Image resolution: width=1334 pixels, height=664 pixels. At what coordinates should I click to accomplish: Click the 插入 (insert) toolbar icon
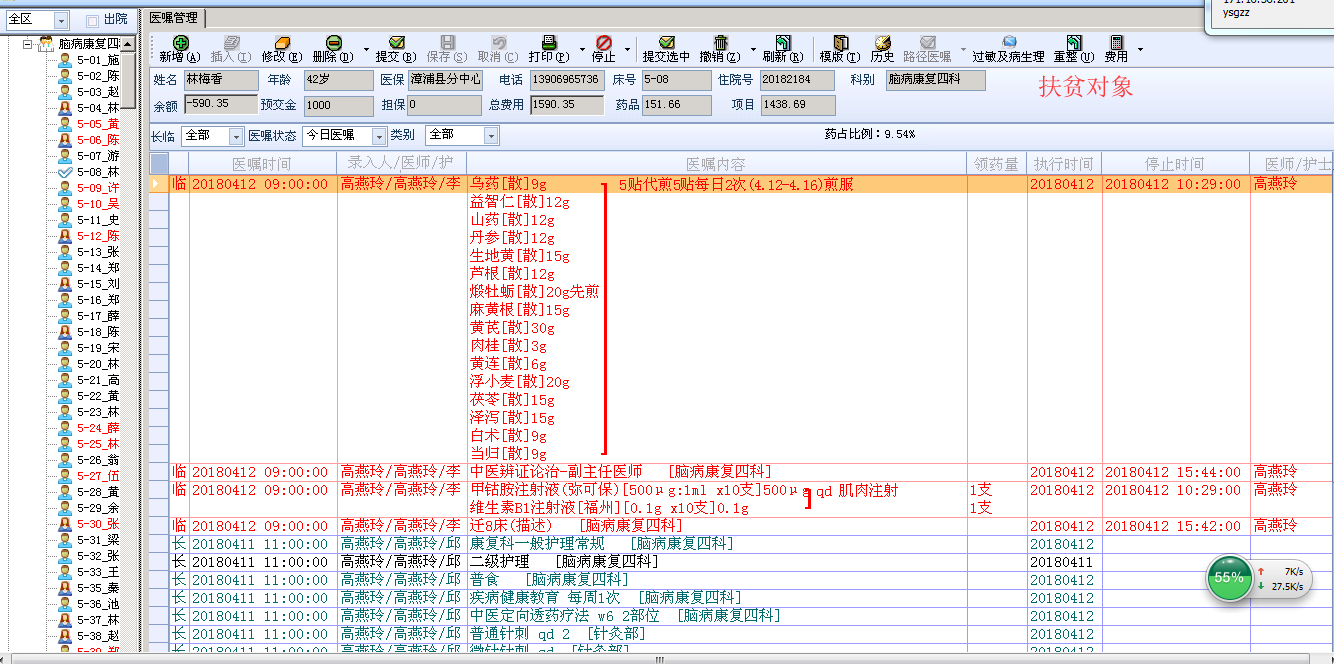tap(230, 43)
